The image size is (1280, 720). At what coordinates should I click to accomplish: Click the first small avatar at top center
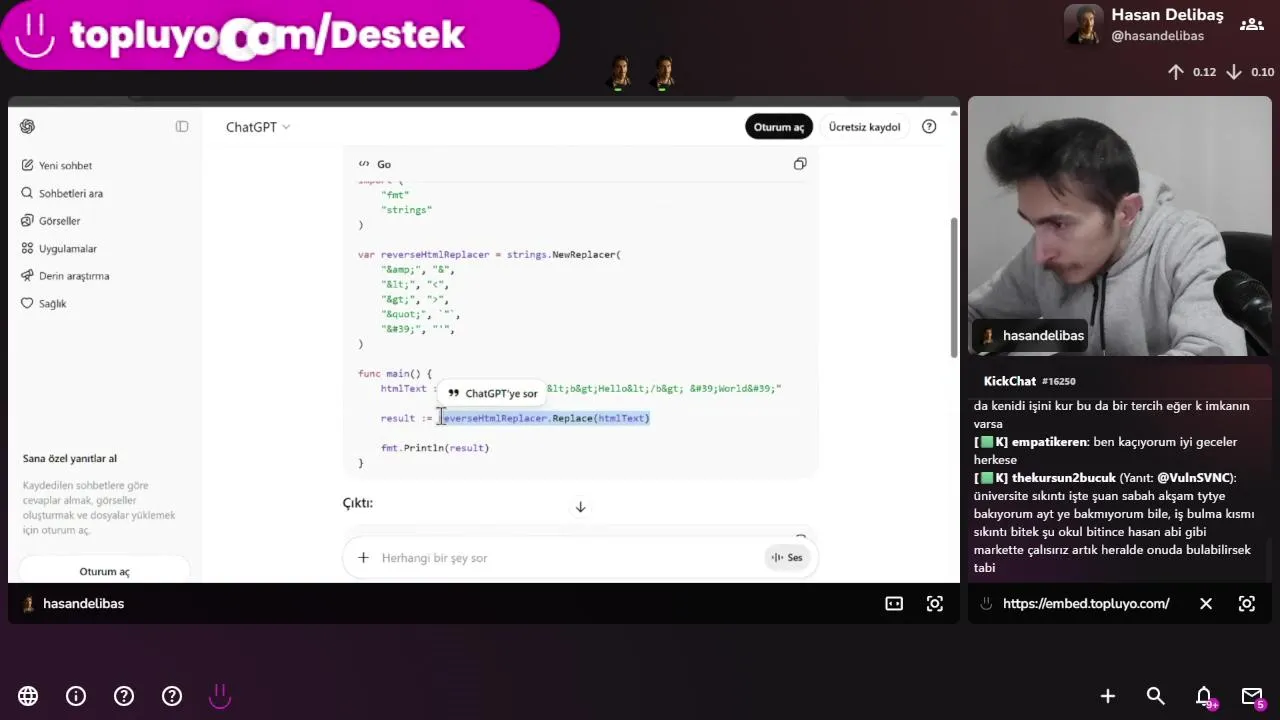(x=619, y=72)
